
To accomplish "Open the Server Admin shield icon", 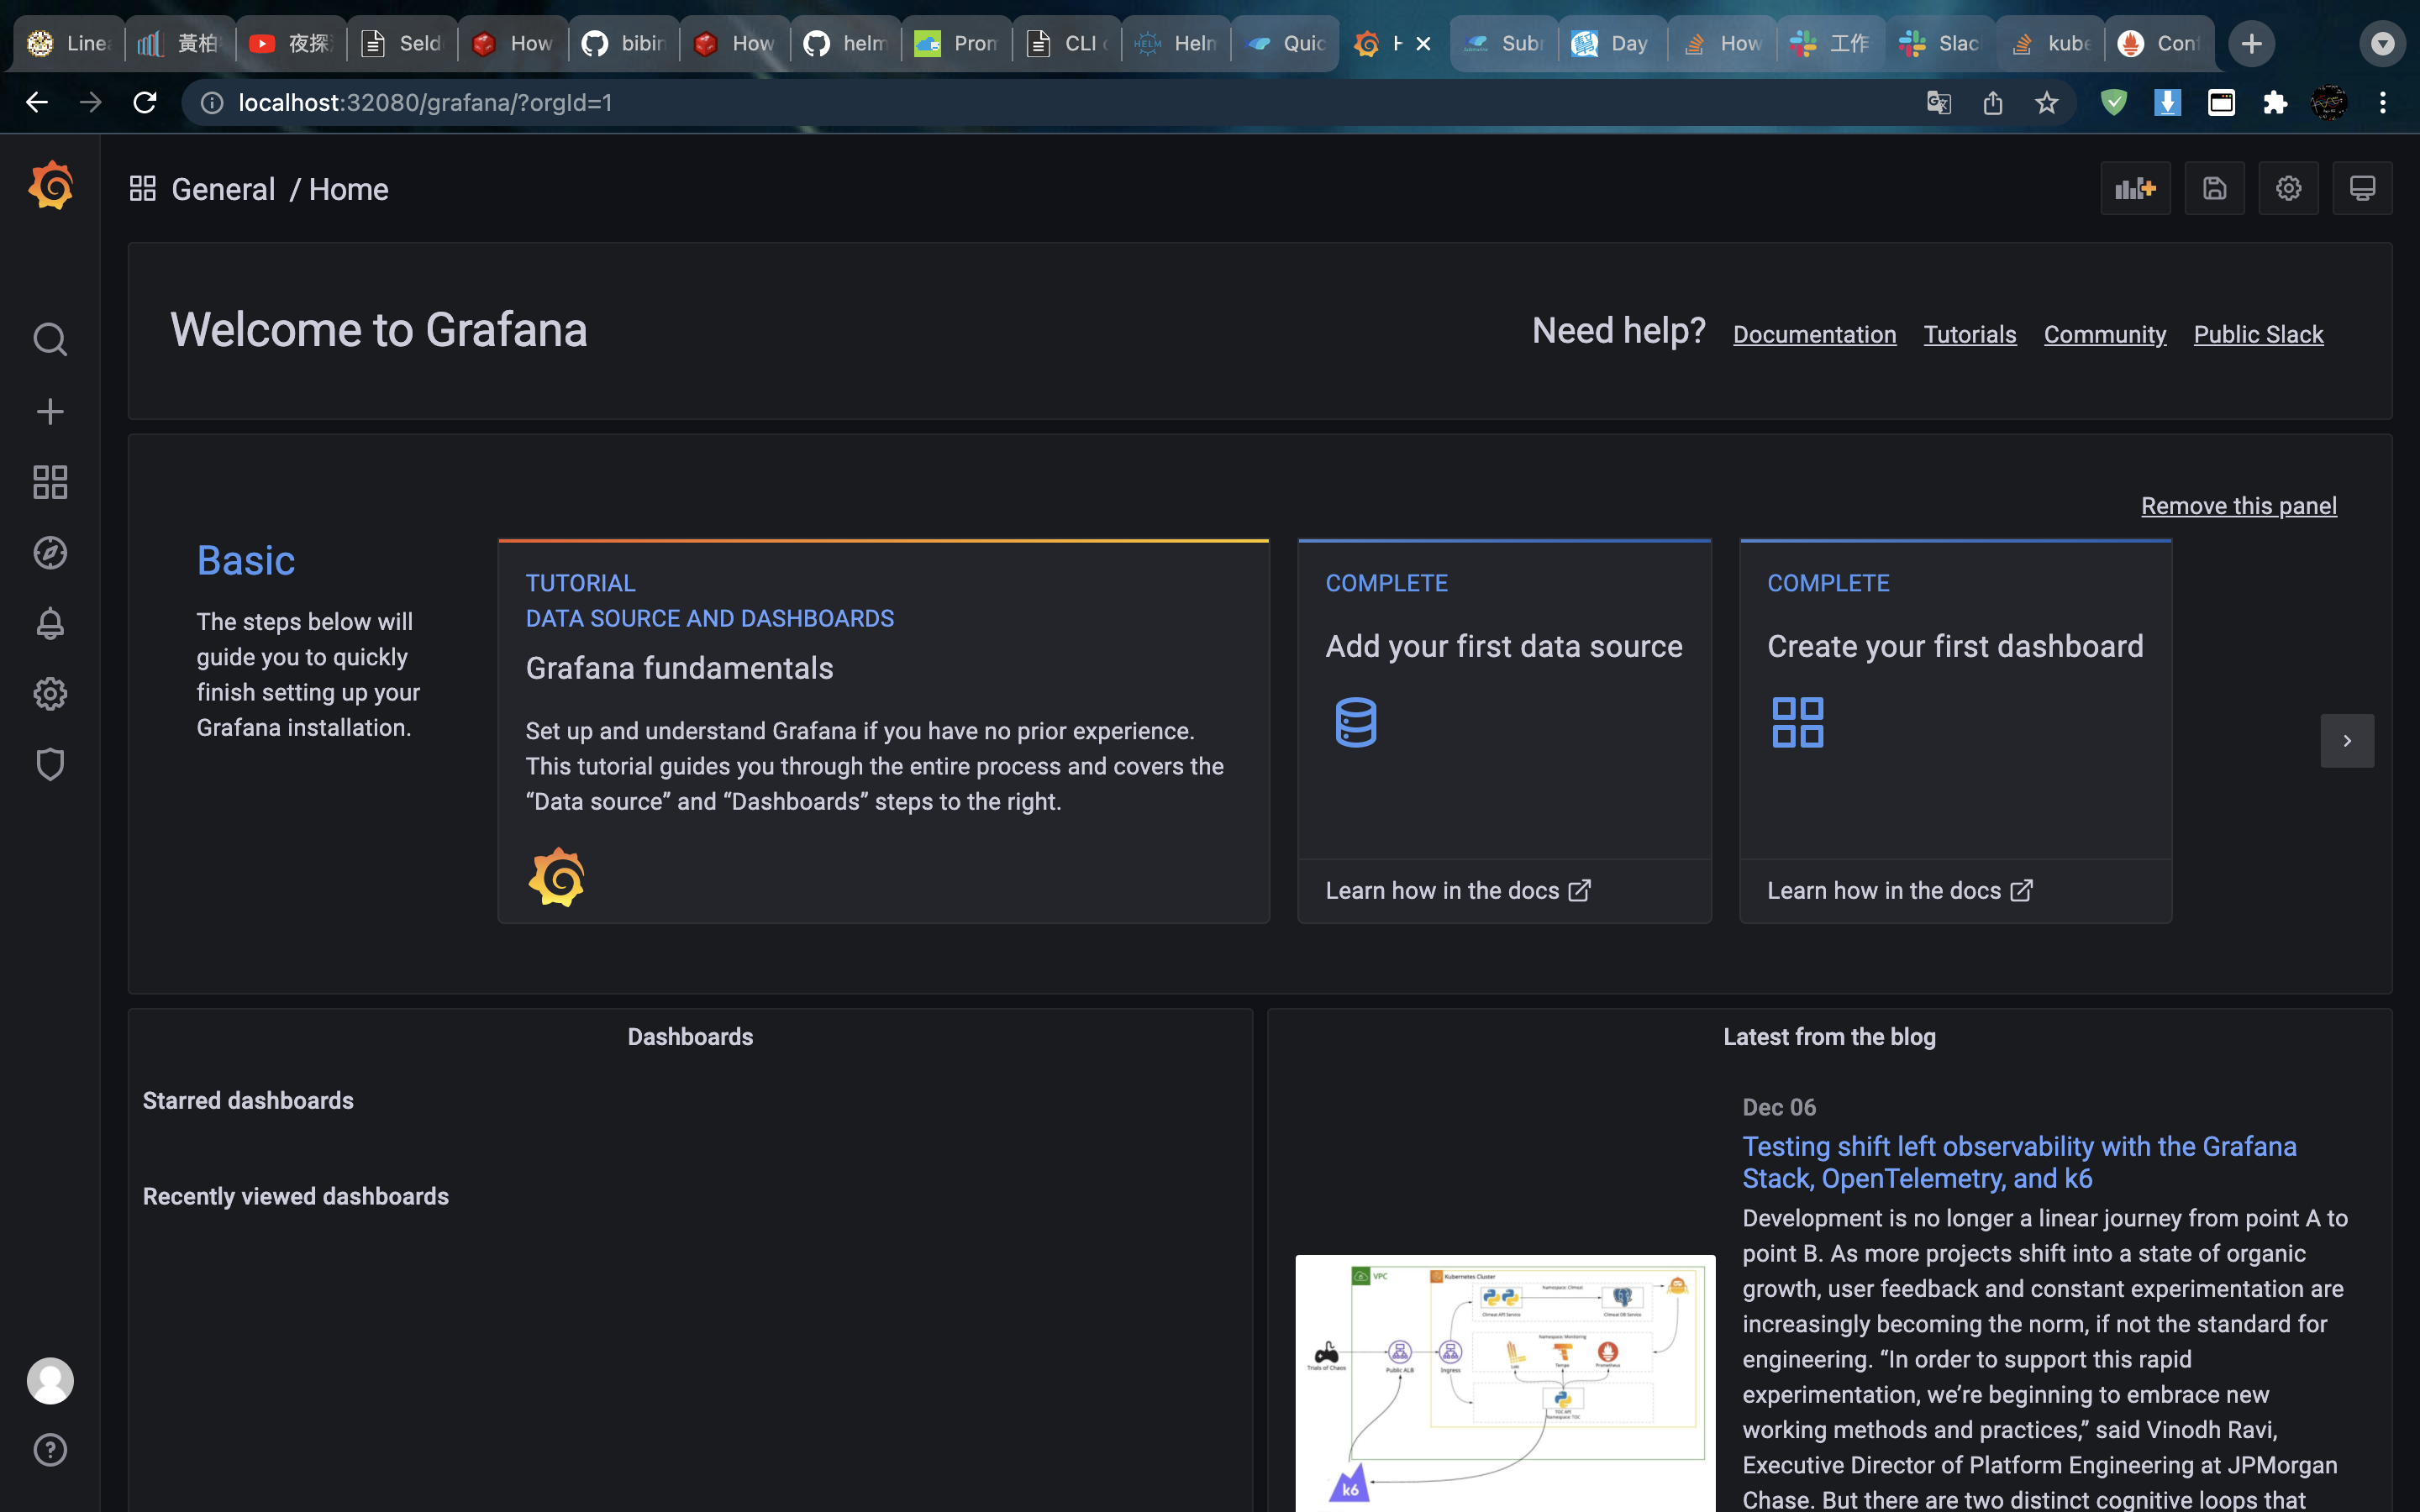I will pos(50,765).
